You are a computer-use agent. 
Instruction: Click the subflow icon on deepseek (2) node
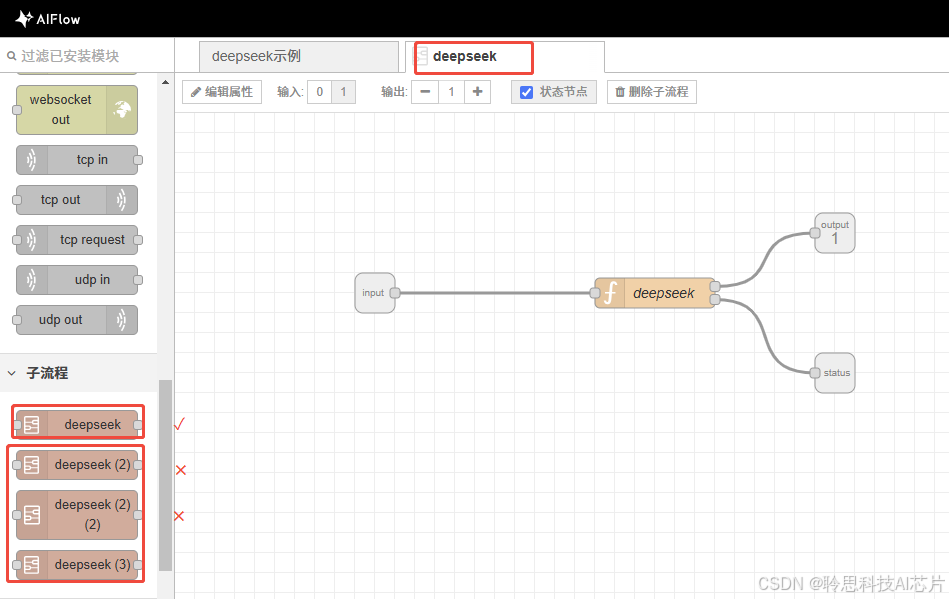pos(31,465)
